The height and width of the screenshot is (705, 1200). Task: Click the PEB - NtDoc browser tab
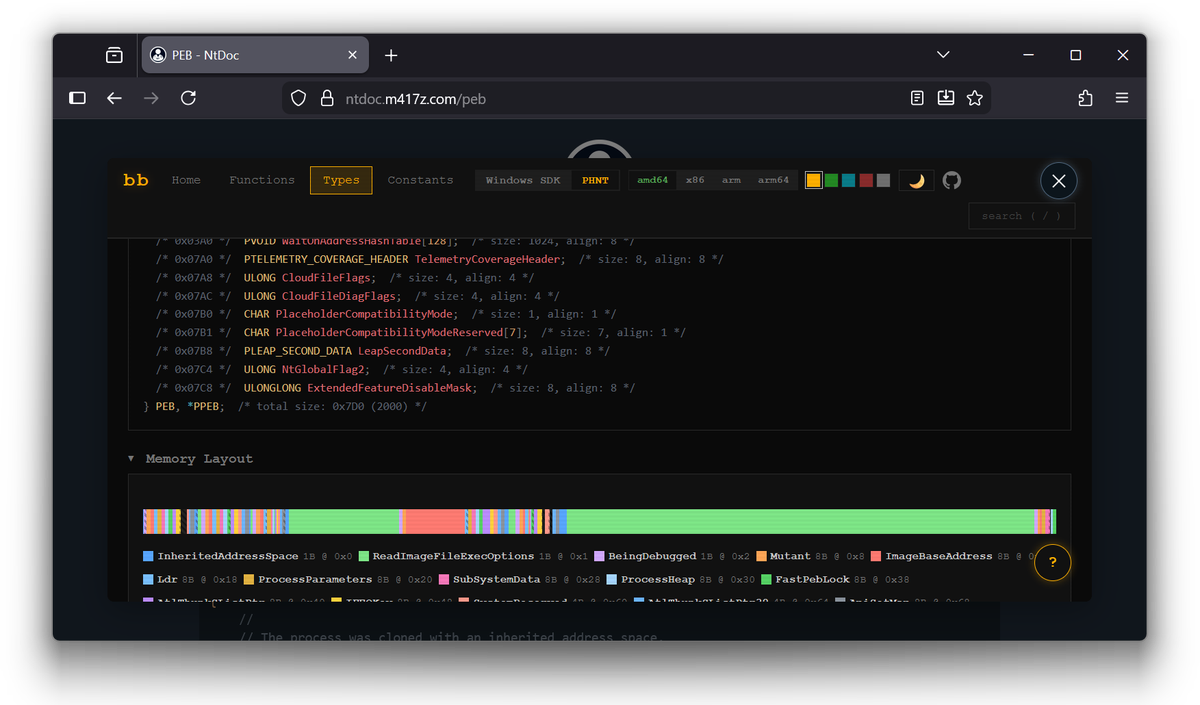pos(255,55)
